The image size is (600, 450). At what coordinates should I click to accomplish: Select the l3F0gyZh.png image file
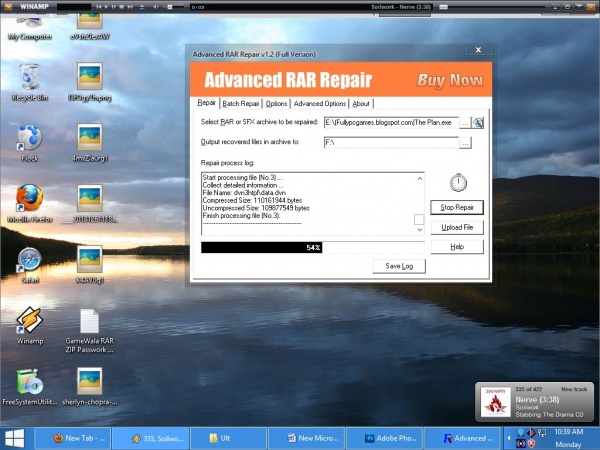click(x=90, y=82)
